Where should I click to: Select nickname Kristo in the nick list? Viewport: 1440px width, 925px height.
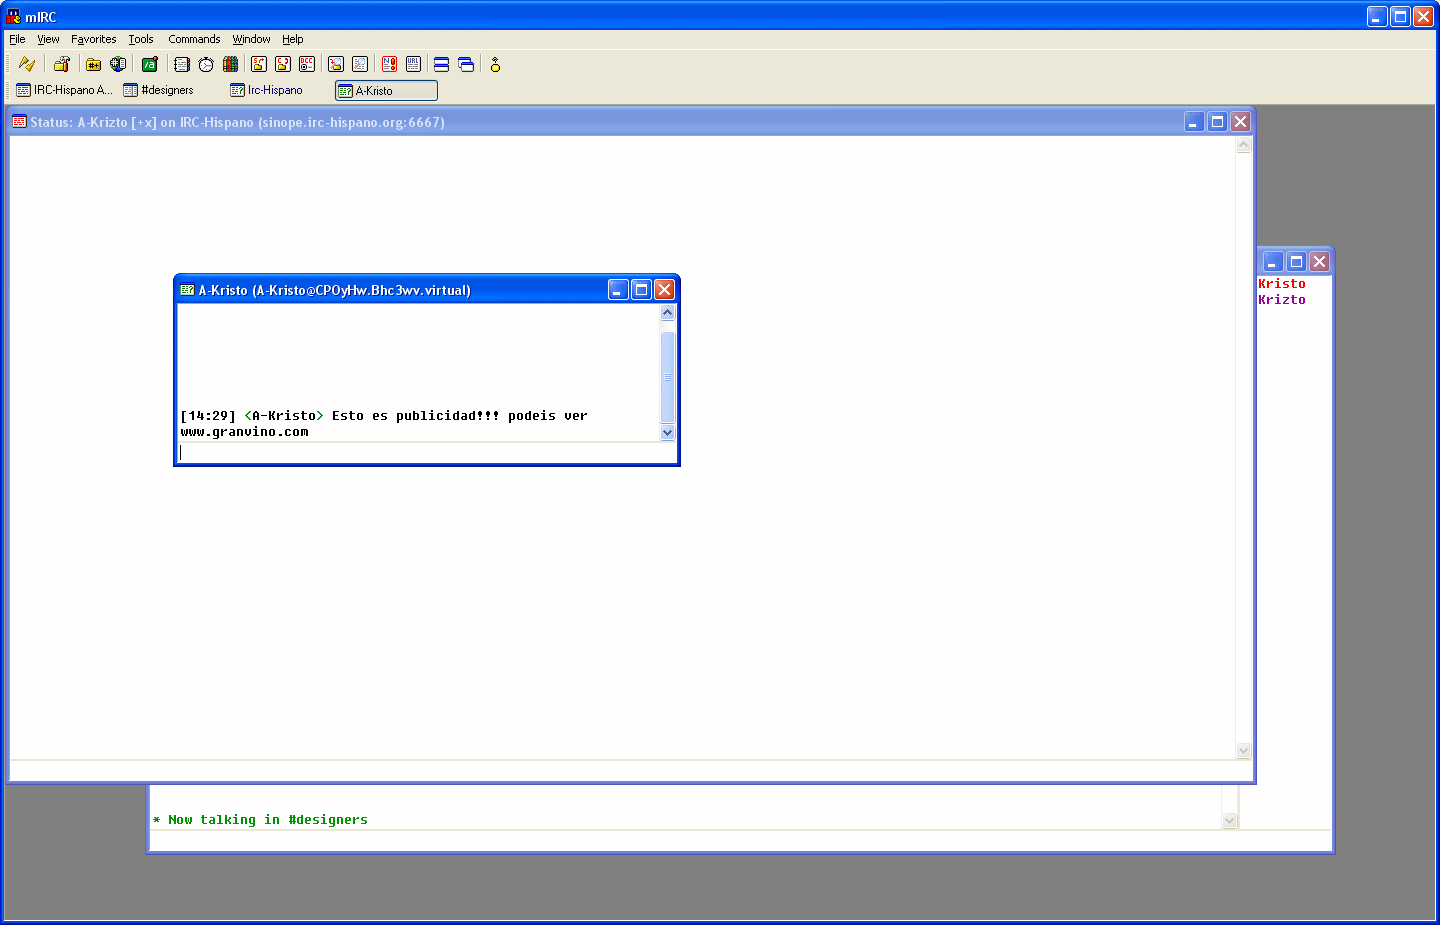pos(1282,284)
